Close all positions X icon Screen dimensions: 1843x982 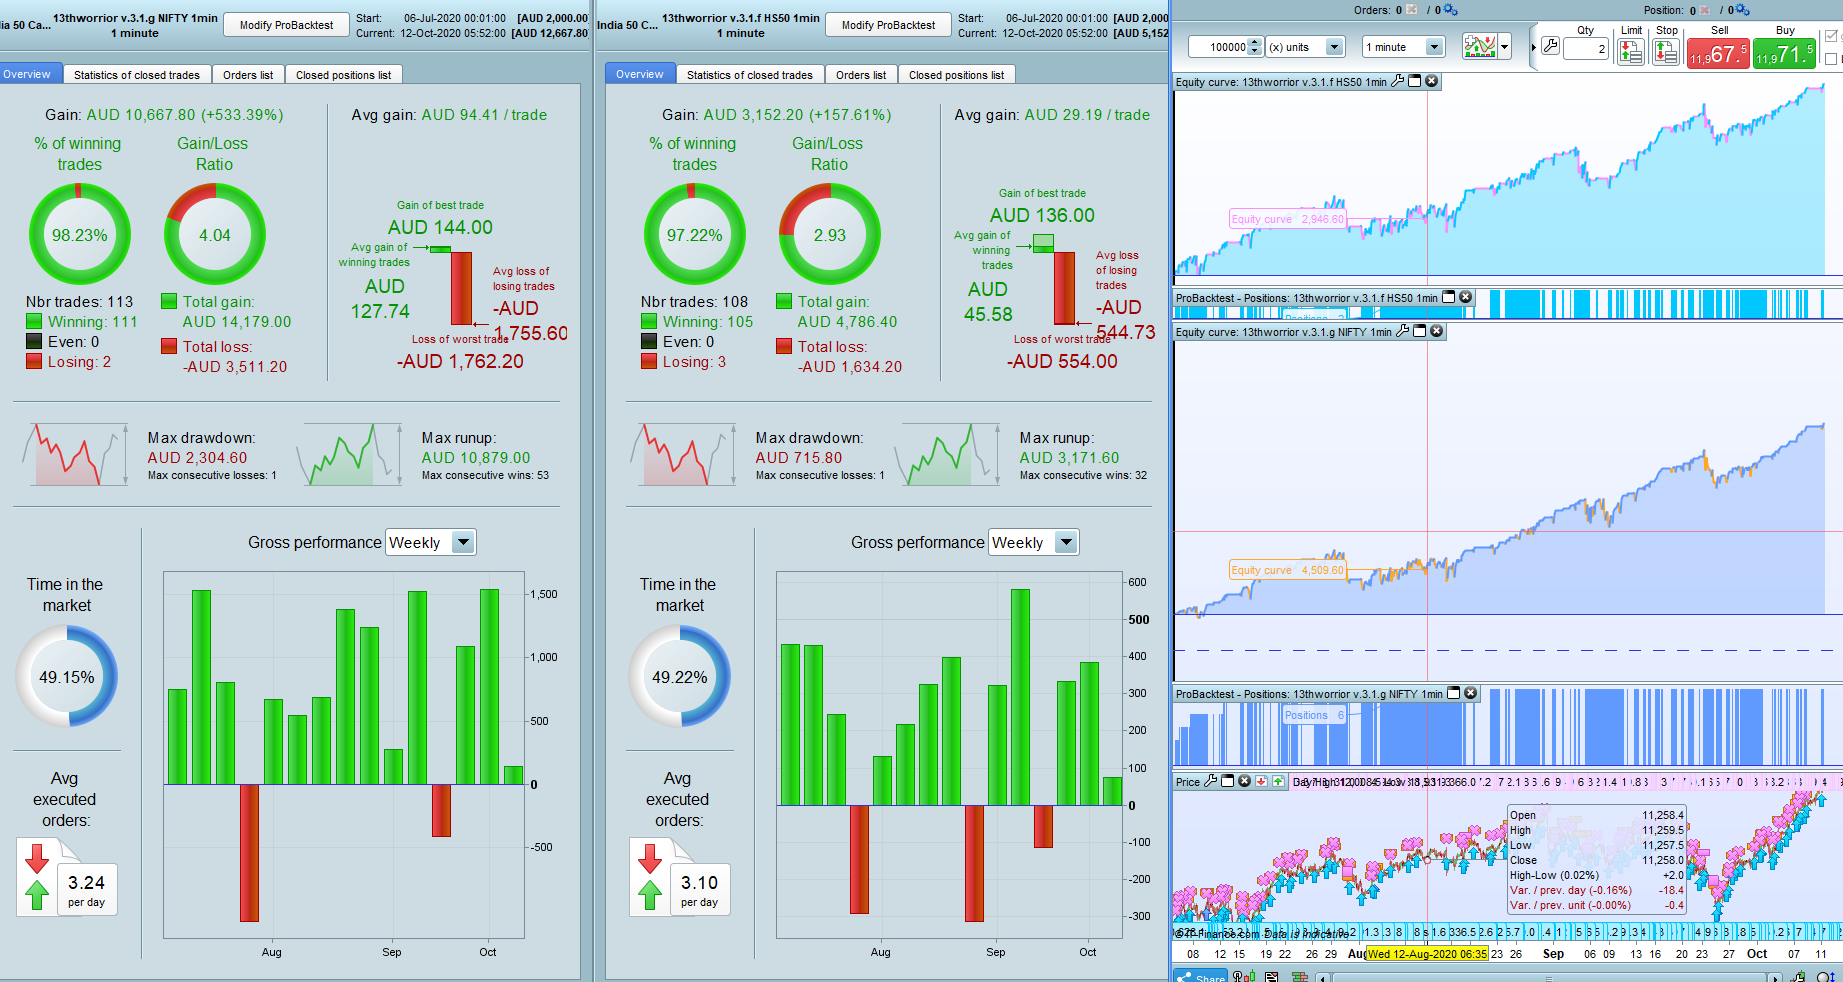[1705, 10]
